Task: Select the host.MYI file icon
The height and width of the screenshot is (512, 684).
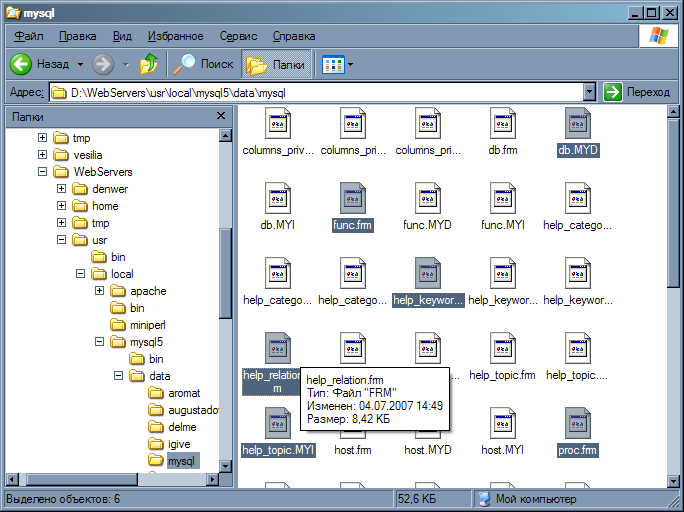Action: [x=503, y=423]
